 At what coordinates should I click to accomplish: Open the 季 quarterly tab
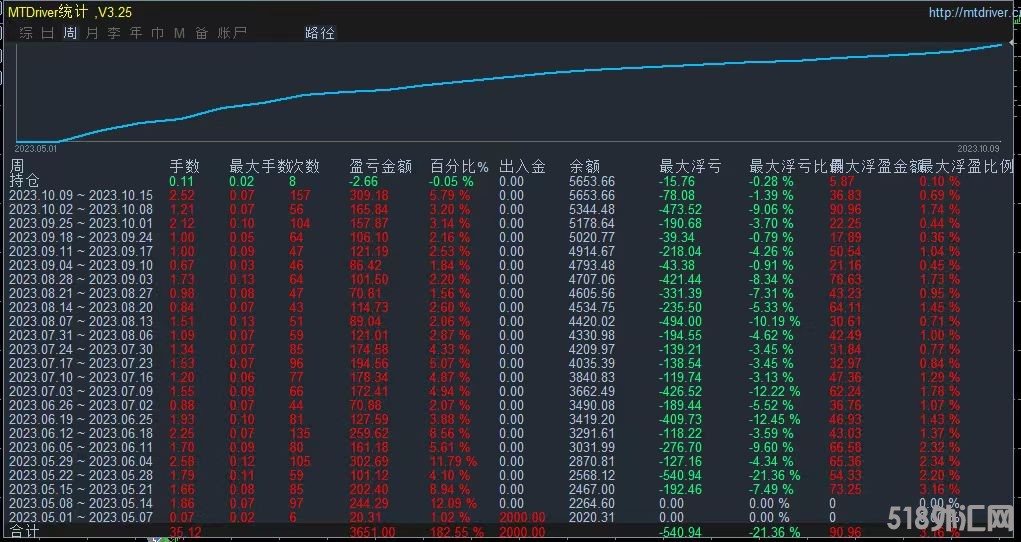point(114,33)
